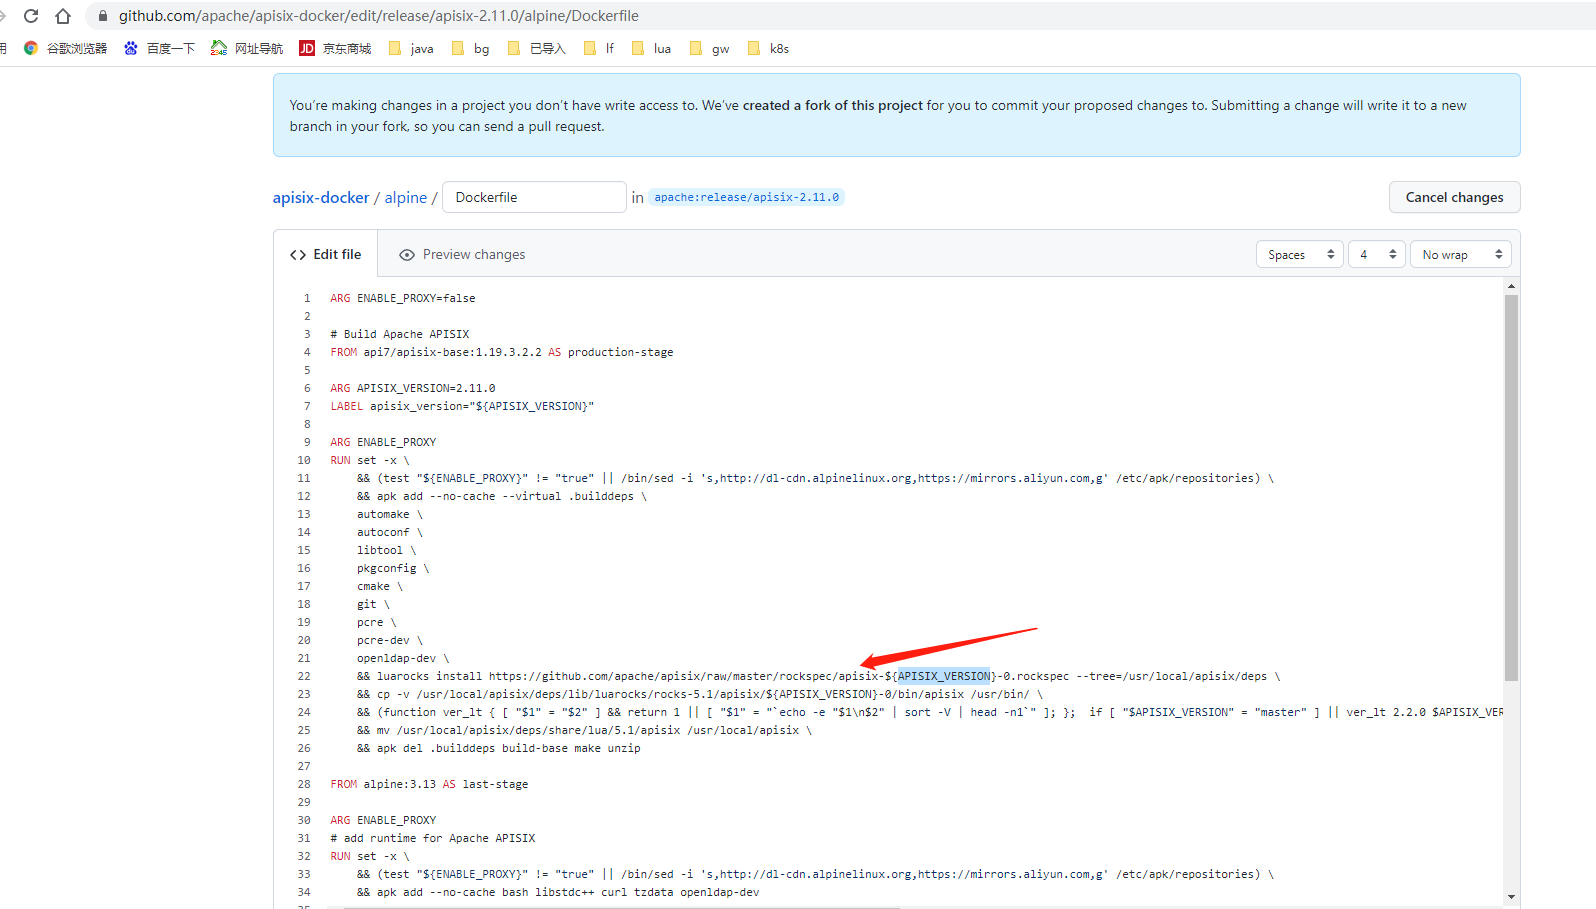The width and height of the screenshot is (1596, 909).
Task: Open the 网址导航 bookmark
Action: click(247, 48)
